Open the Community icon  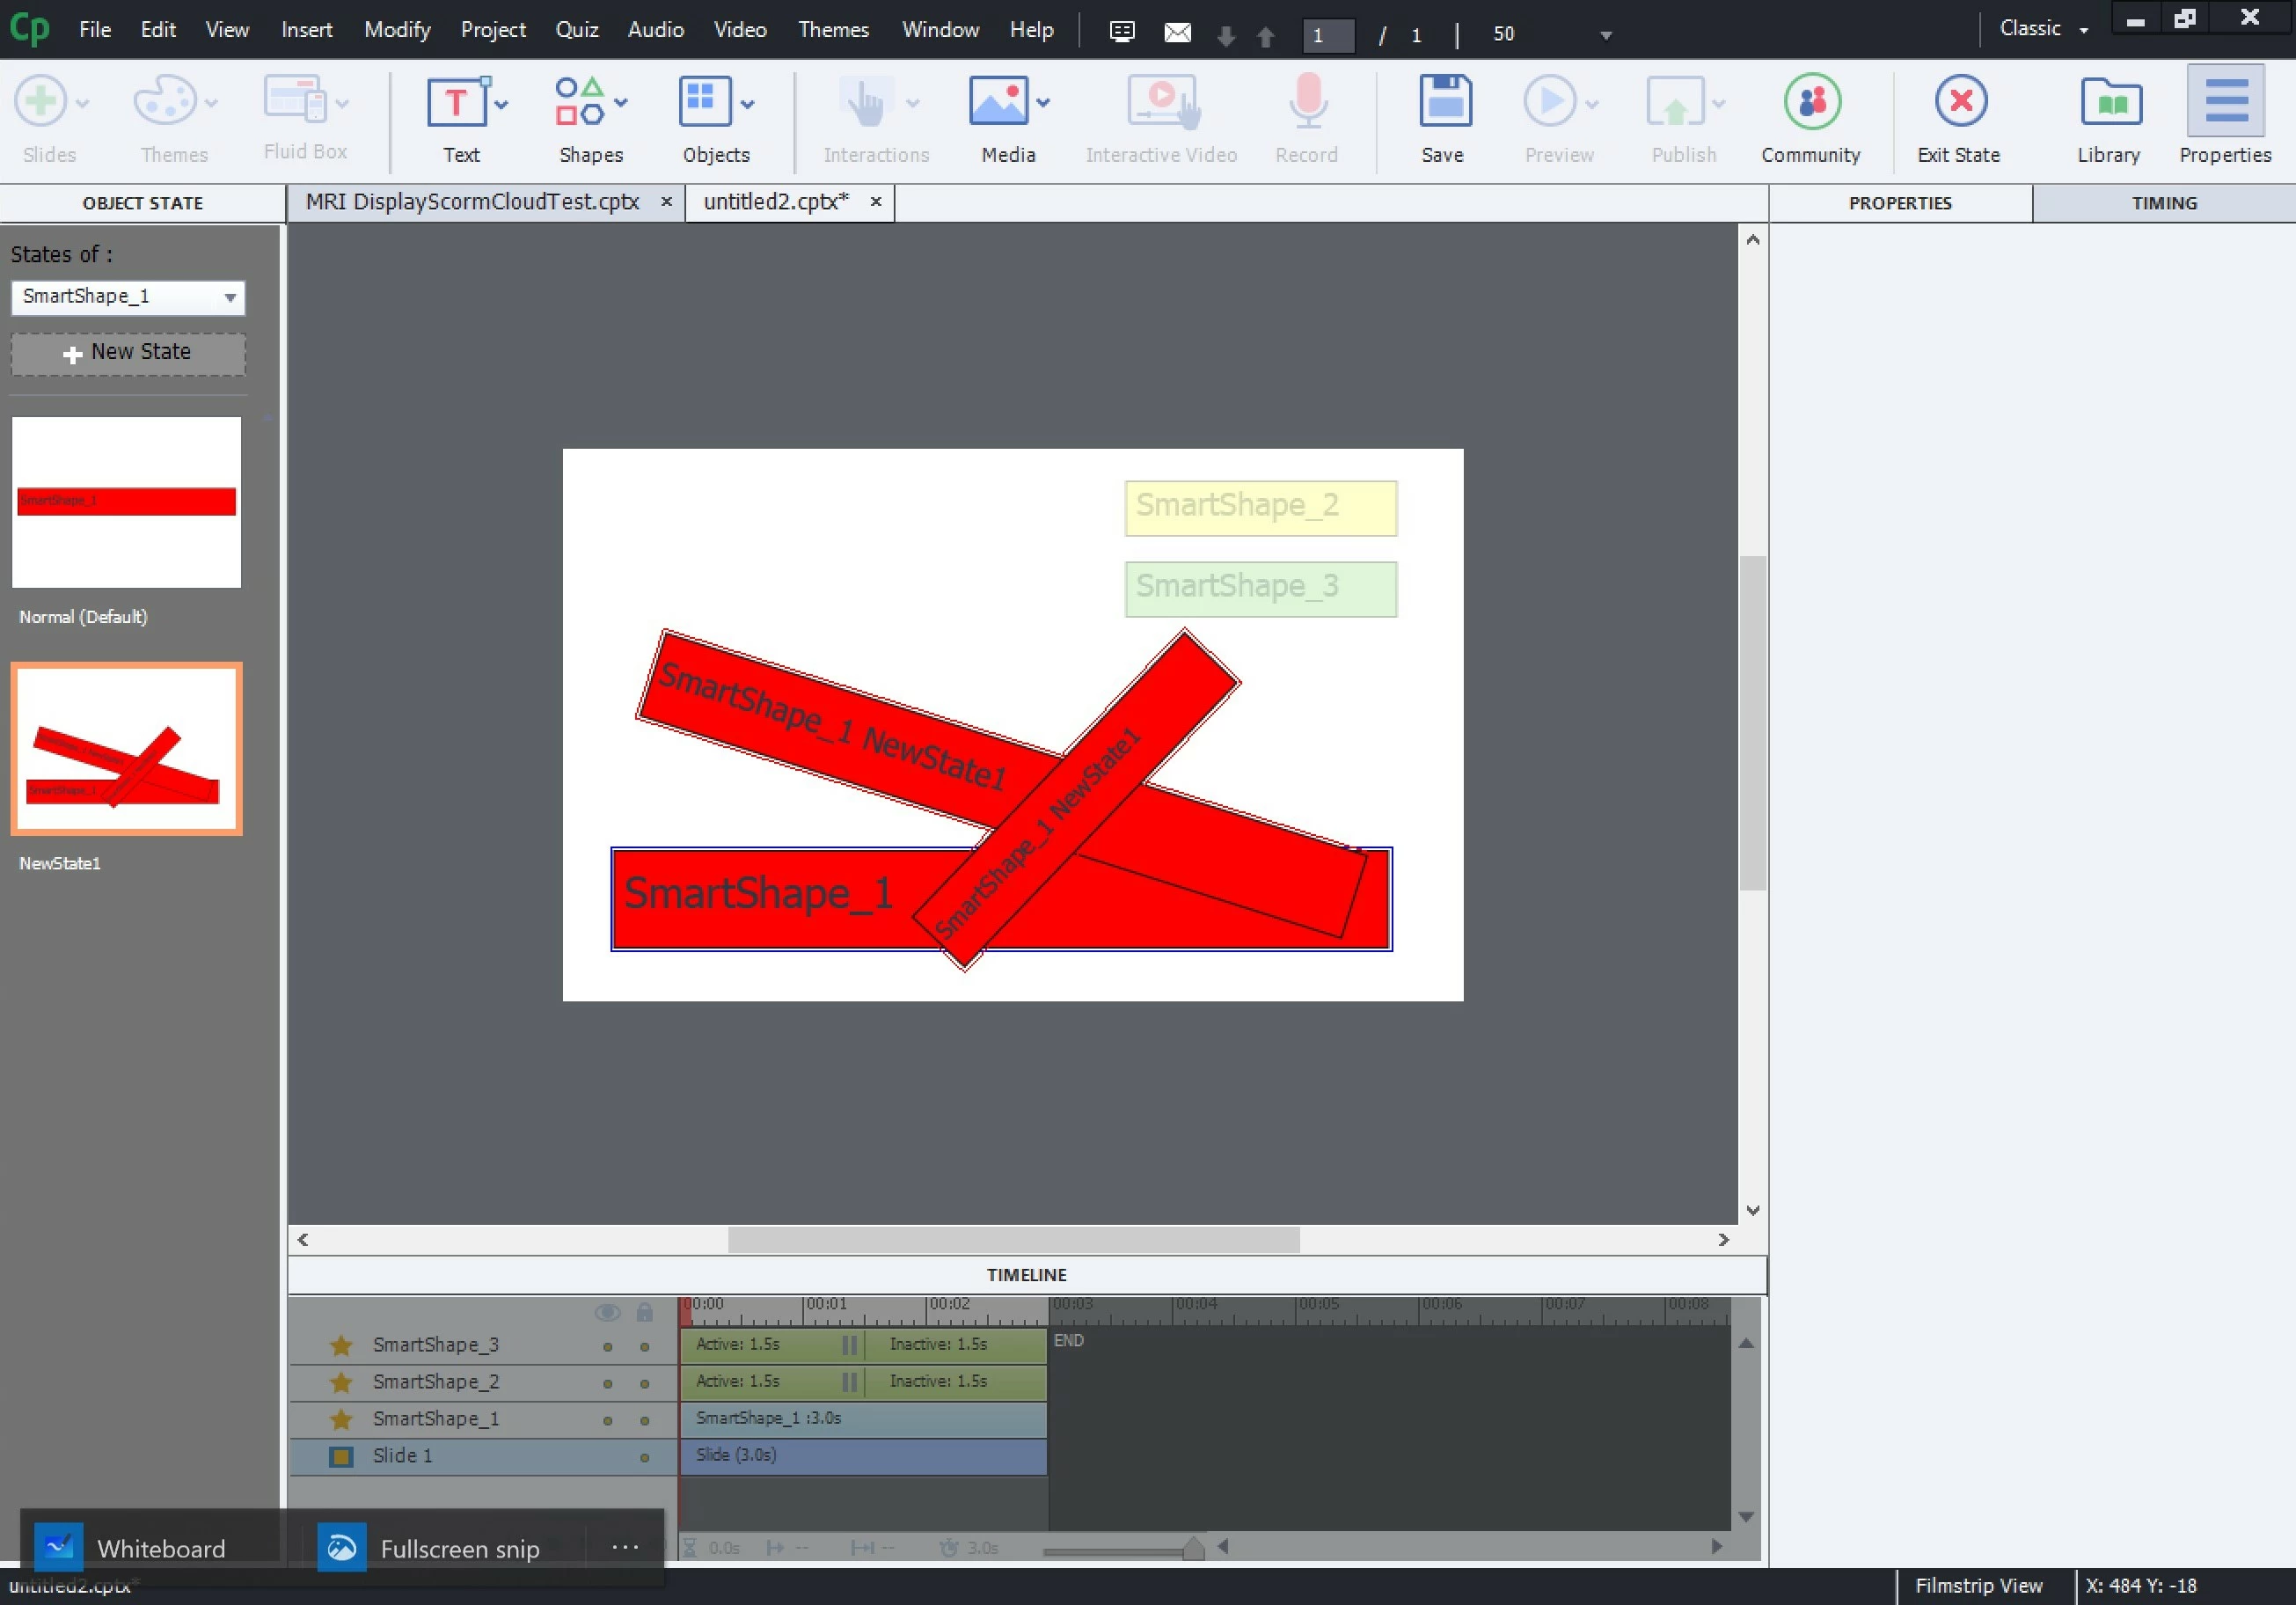point(1811,101)
